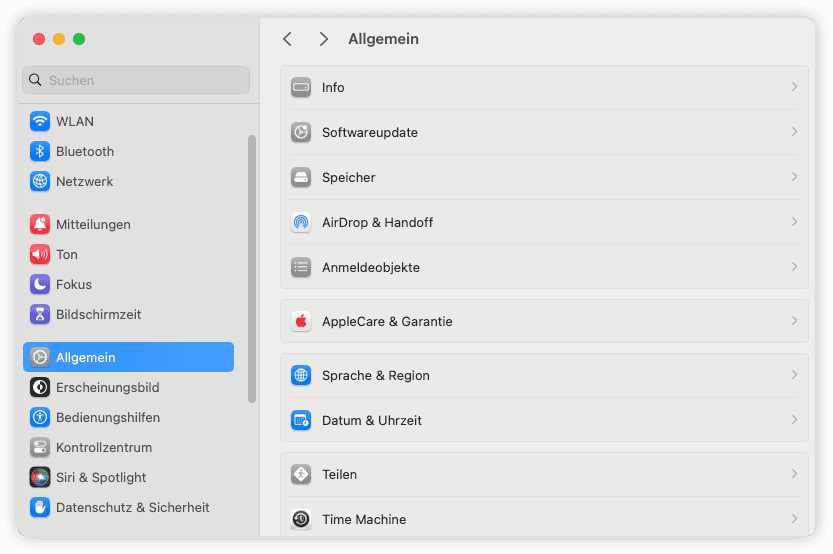This screenshot has height=554, width=833.
Task: Click the Anmeldeobjekte list icon
Action: pos(301,267)
